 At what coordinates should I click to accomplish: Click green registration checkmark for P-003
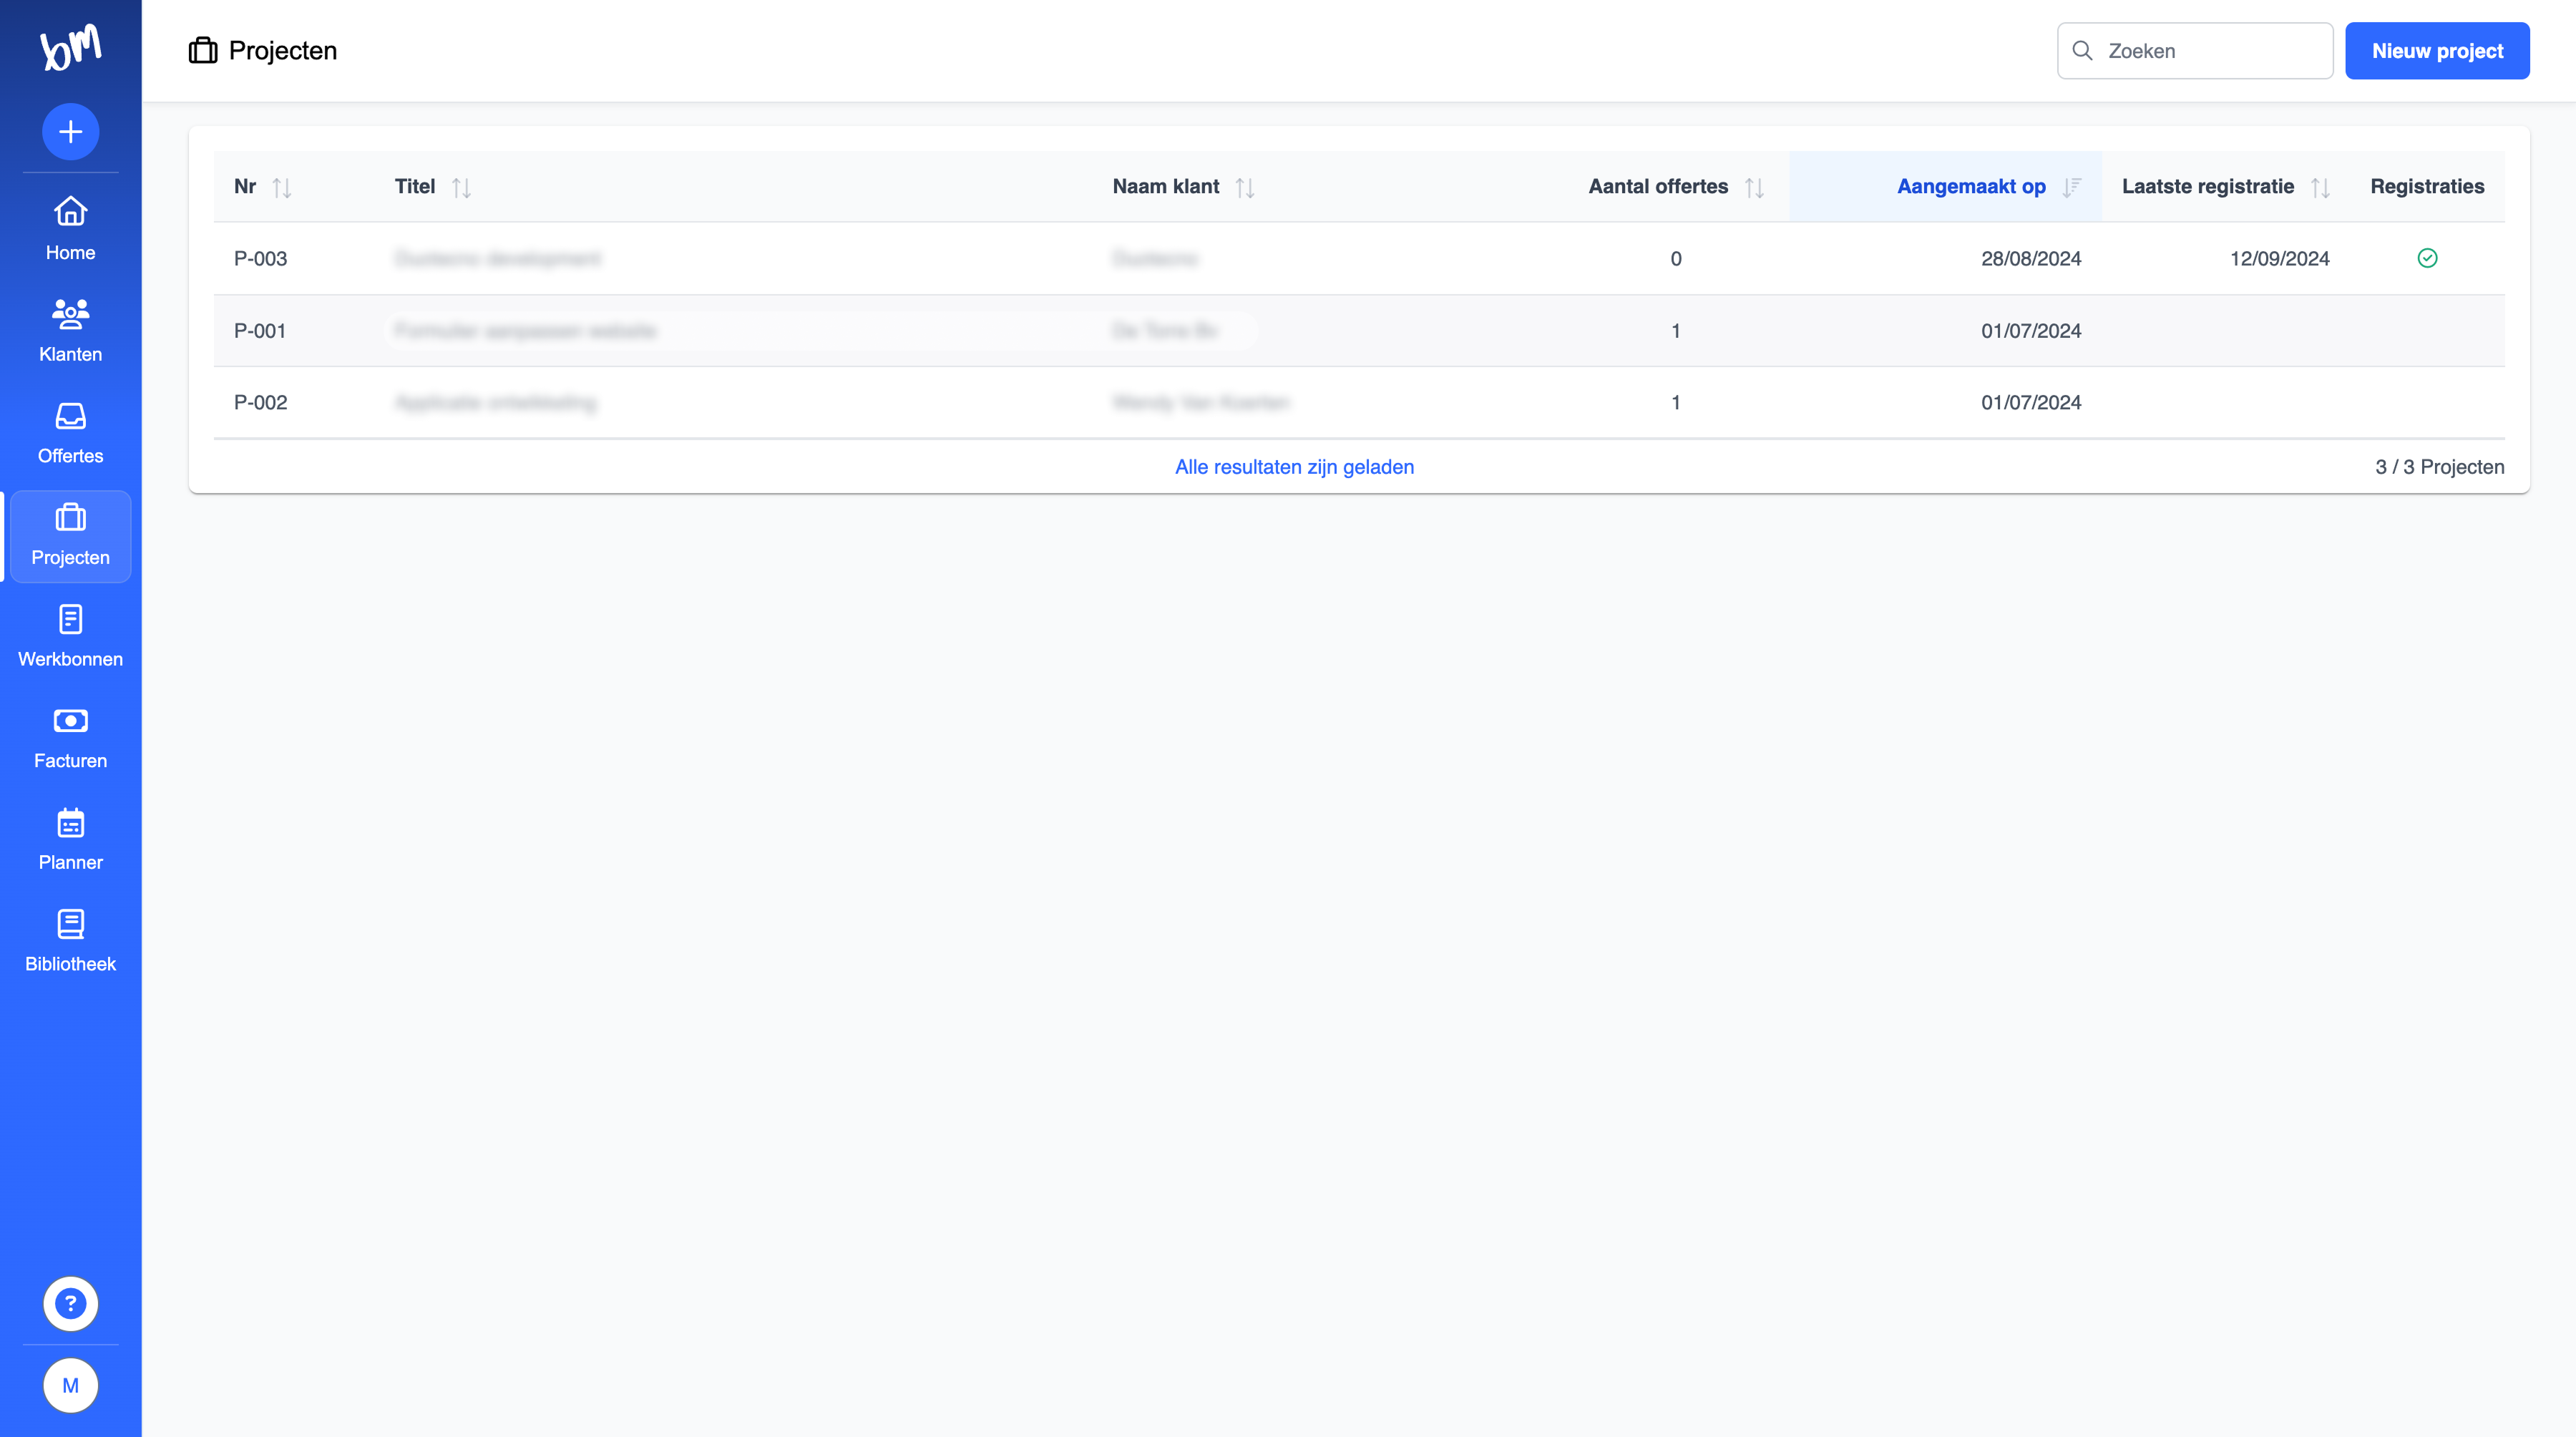click(x=2427, y=258)
